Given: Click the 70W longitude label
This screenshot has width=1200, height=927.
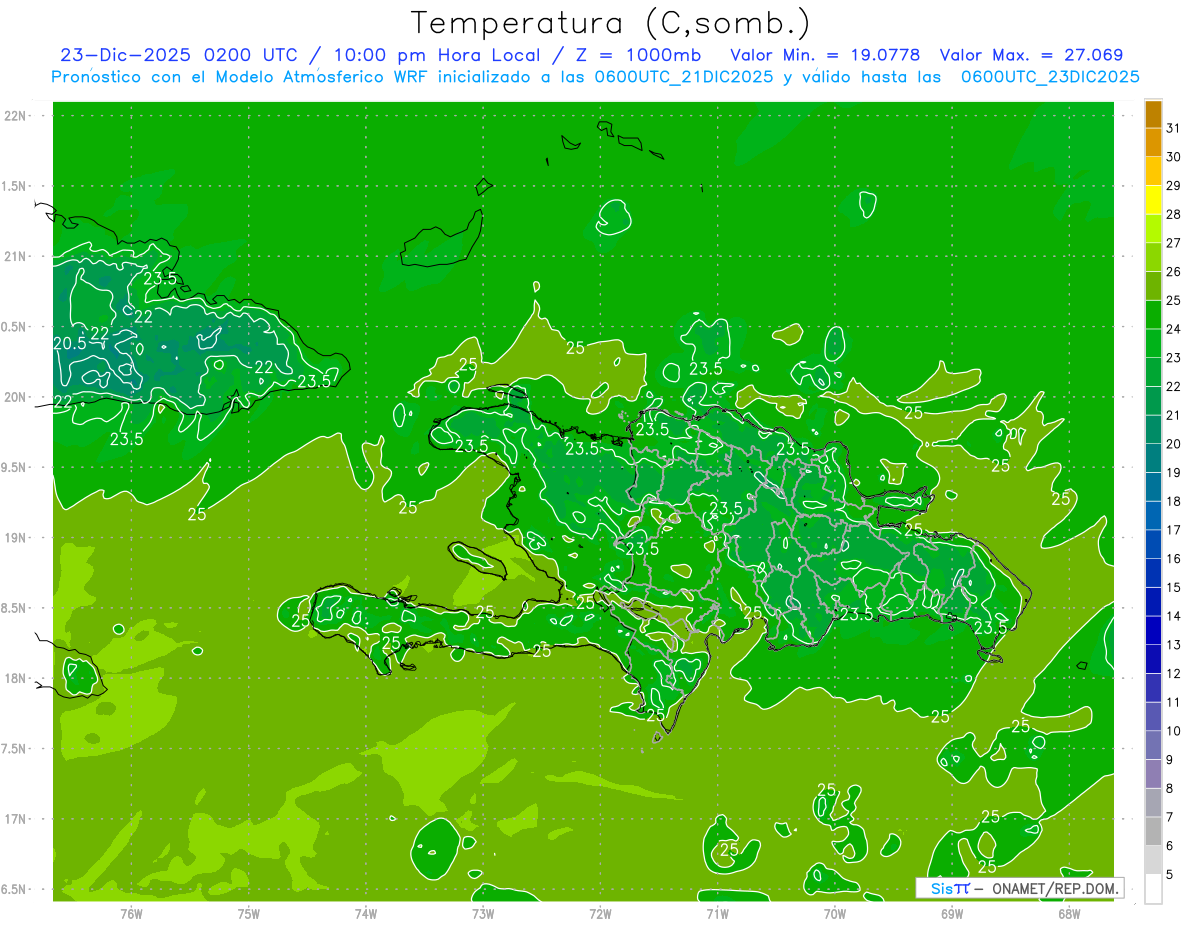Looking at the screenshot, I should tap(835, 914).
